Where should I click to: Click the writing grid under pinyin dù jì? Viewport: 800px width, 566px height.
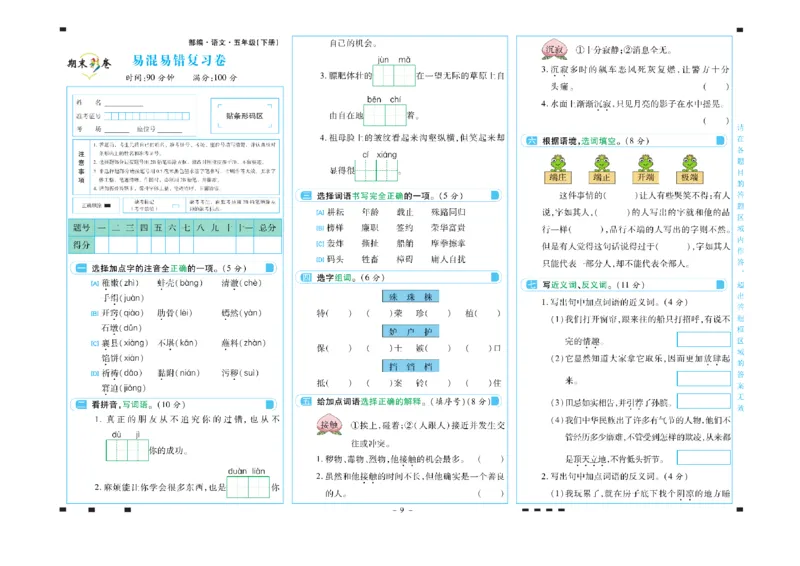coord(127,450)
